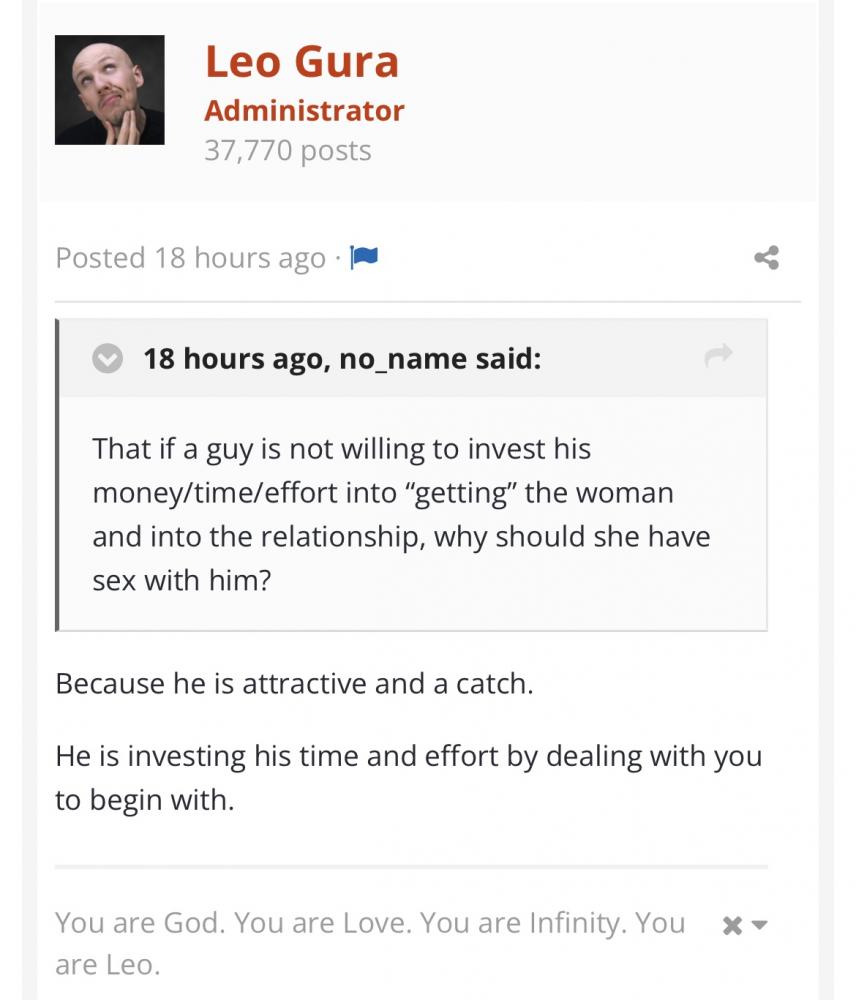Click the blue flag report icon
This screenshot has width=856, height=1000.
(364, 258)
